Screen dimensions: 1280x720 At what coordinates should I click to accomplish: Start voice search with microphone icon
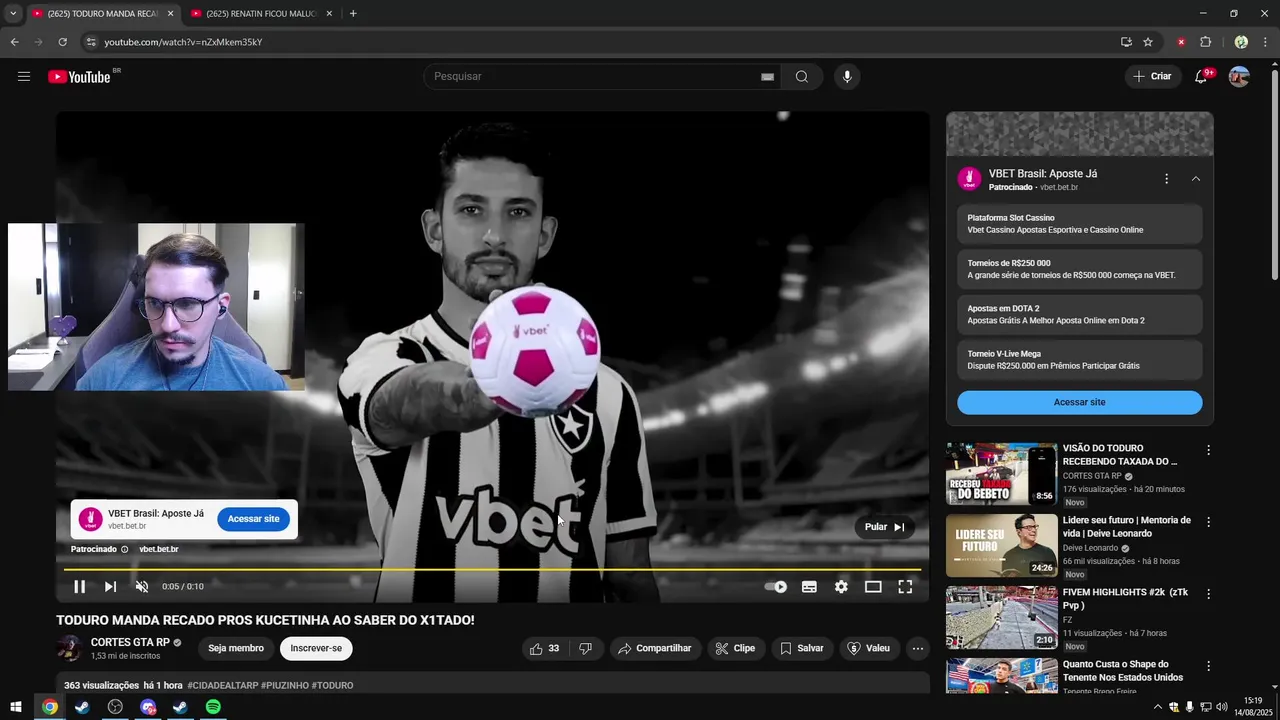[x=847, y=77]
